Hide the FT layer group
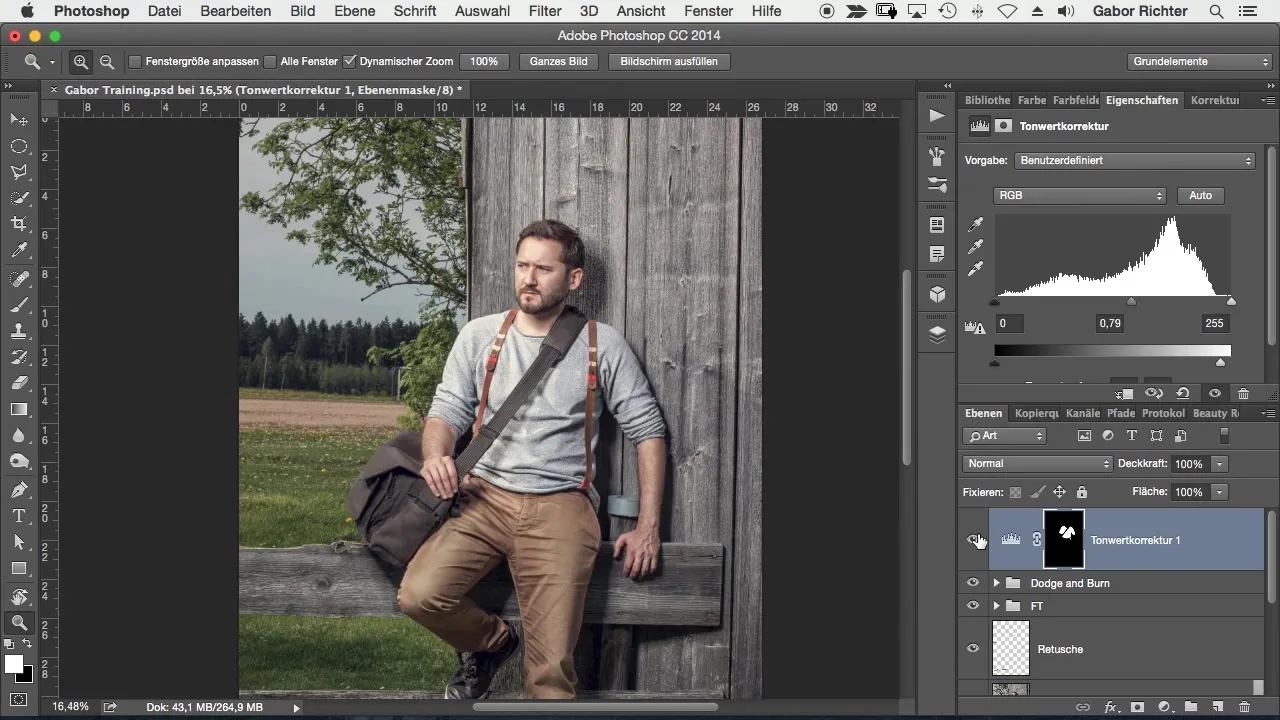 click(x=973, y=606)
